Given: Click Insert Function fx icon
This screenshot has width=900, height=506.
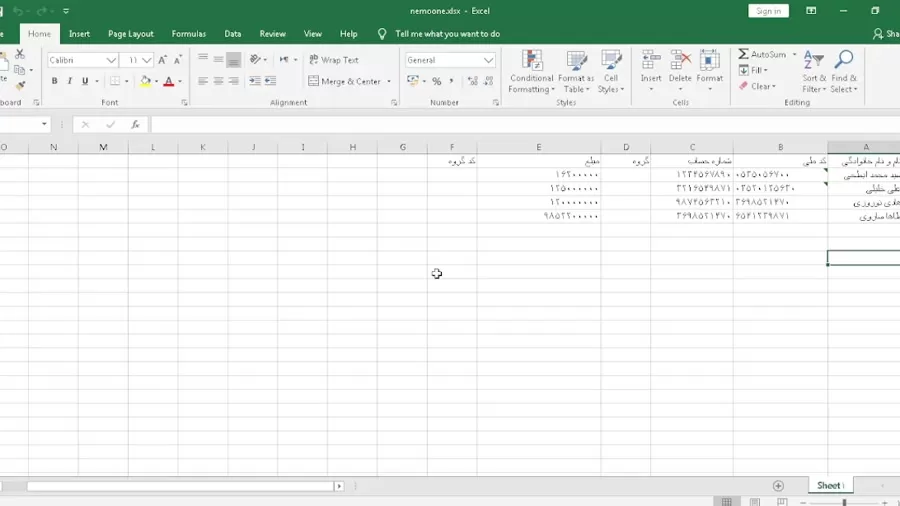Looking at the screenshot, I should [135, 124].
